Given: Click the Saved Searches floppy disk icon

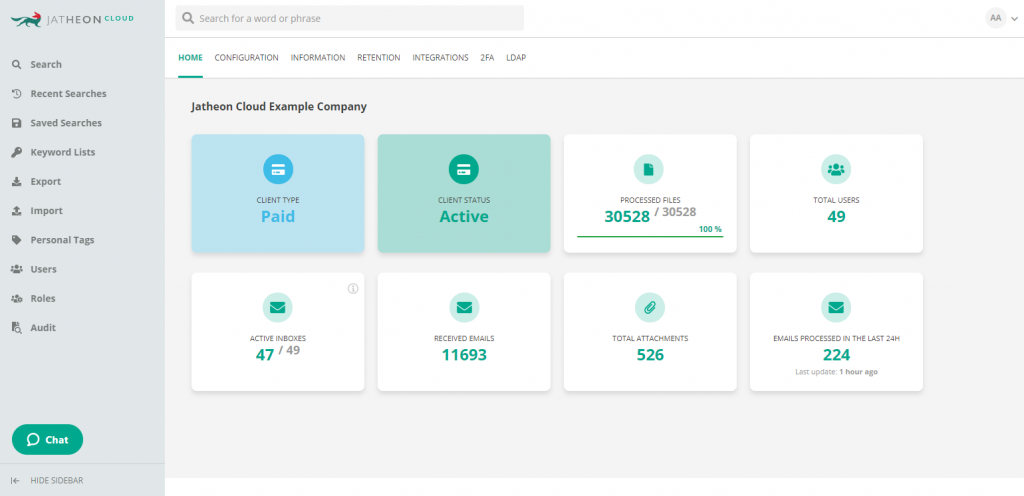Looking at the screenshot, I should [17, 123].
